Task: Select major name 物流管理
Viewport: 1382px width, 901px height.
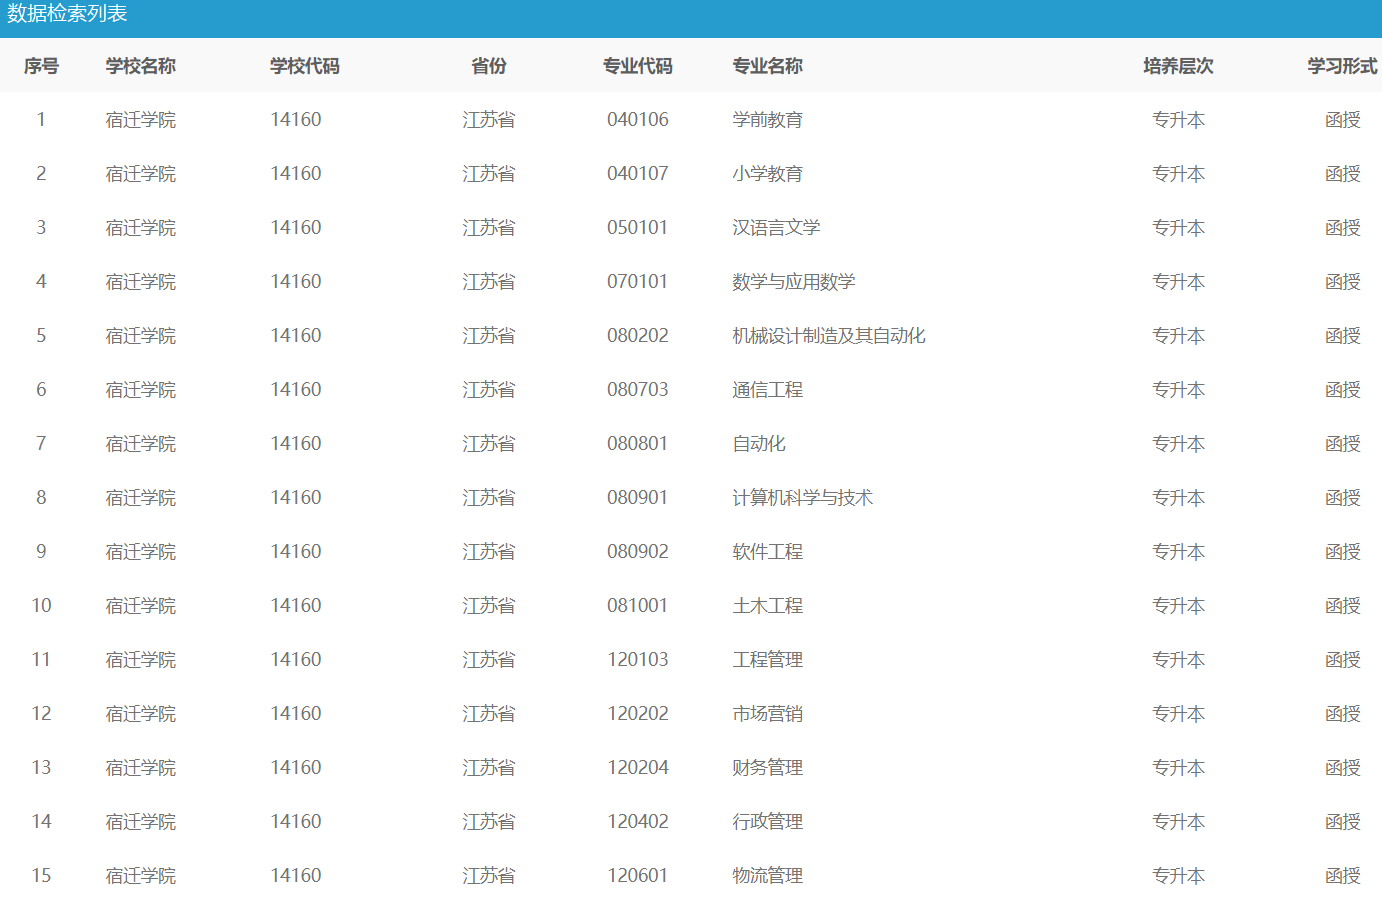Action: [x=768, y=876]
